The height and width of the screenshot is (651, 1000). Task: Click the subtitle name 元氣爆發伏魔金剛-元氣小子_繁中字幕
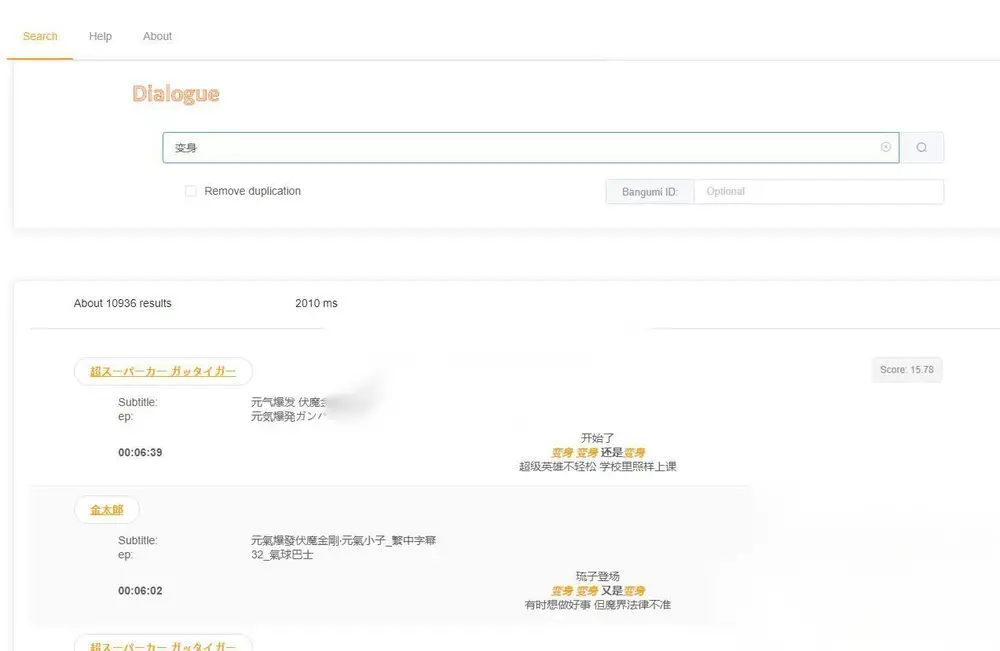point(344,541)
